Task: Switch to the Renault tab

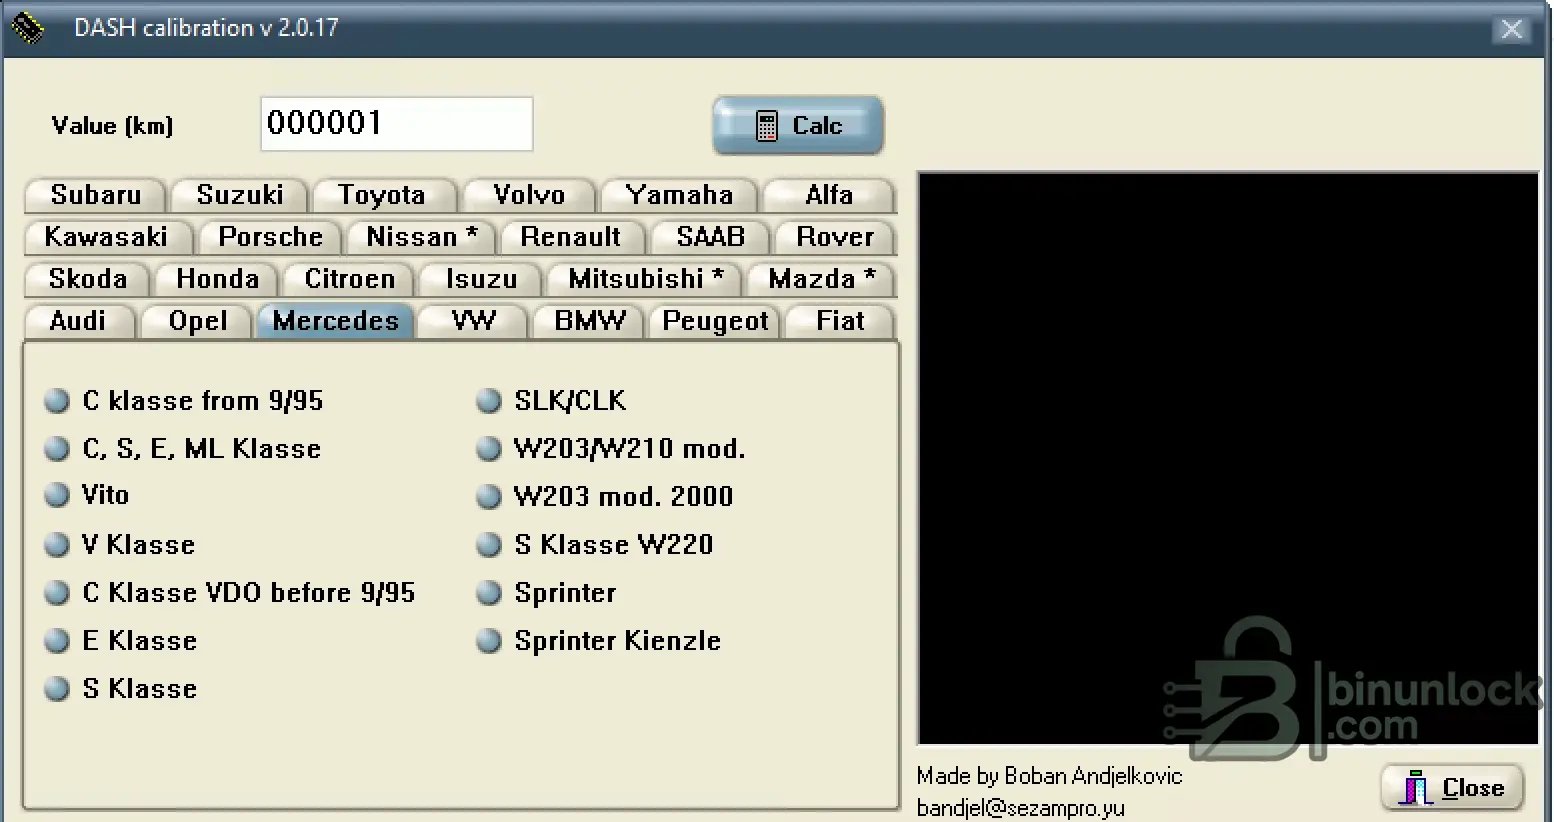Action: [x=571, y=237]
